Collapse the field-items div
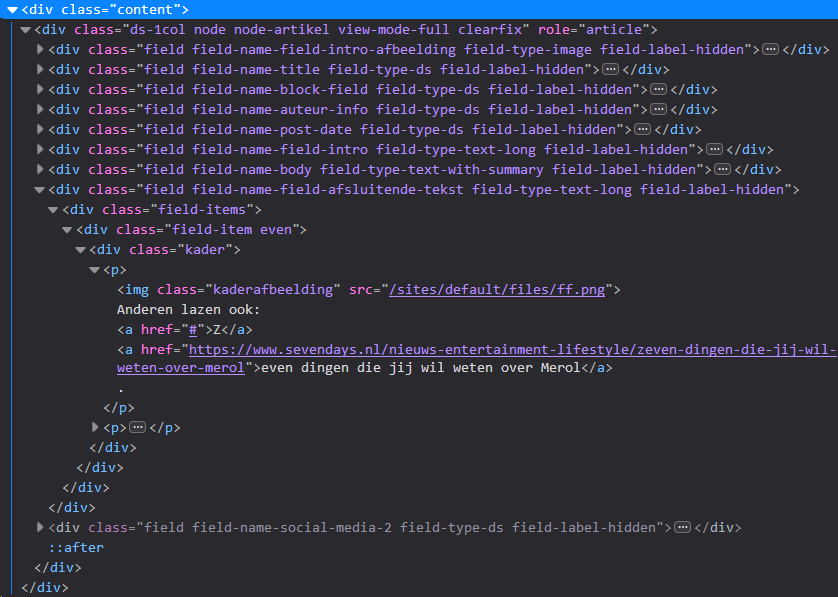Screen dimensions: 838x597 pos(53,210)
